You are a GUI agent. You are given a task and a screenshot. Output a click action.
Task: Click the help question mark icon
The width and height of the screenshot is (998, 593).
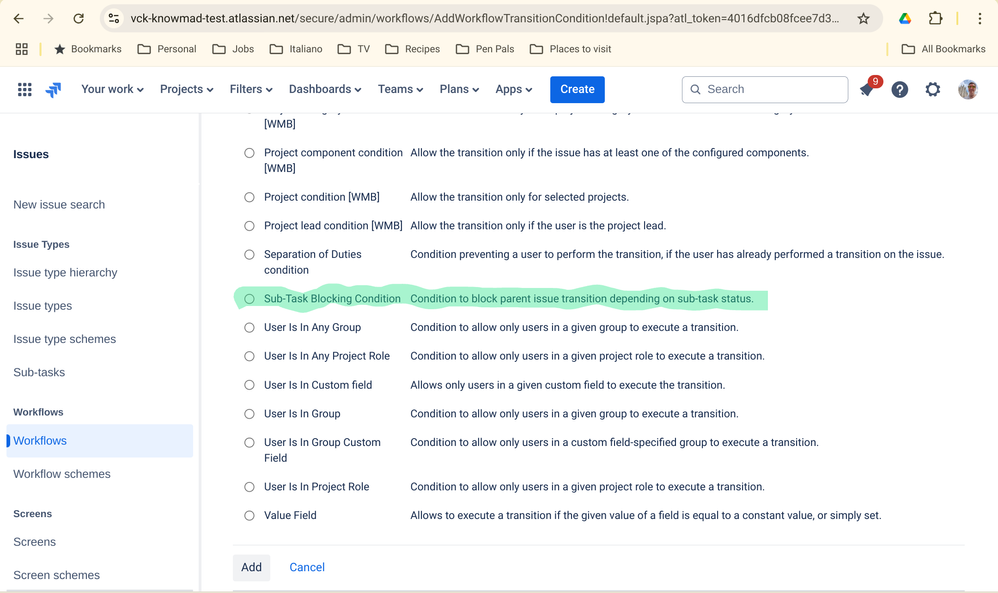tap(899, 89)
